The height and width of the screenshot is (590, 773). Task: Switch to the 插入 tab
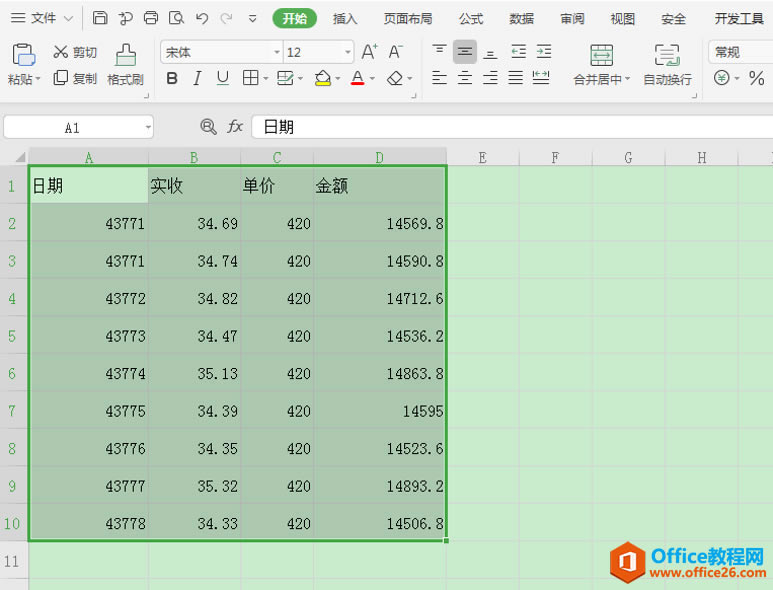click(345, 19)
